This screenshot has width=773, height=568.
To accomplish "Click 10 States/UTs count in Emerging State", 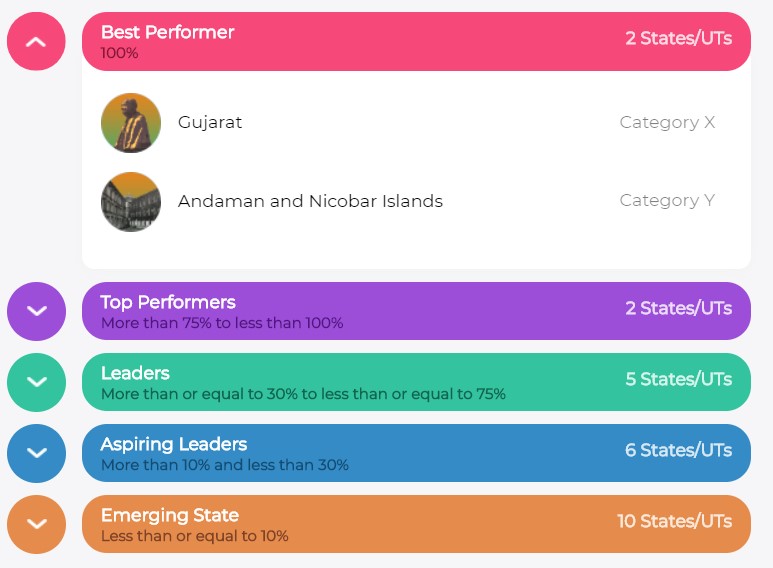I will (674, 521).
